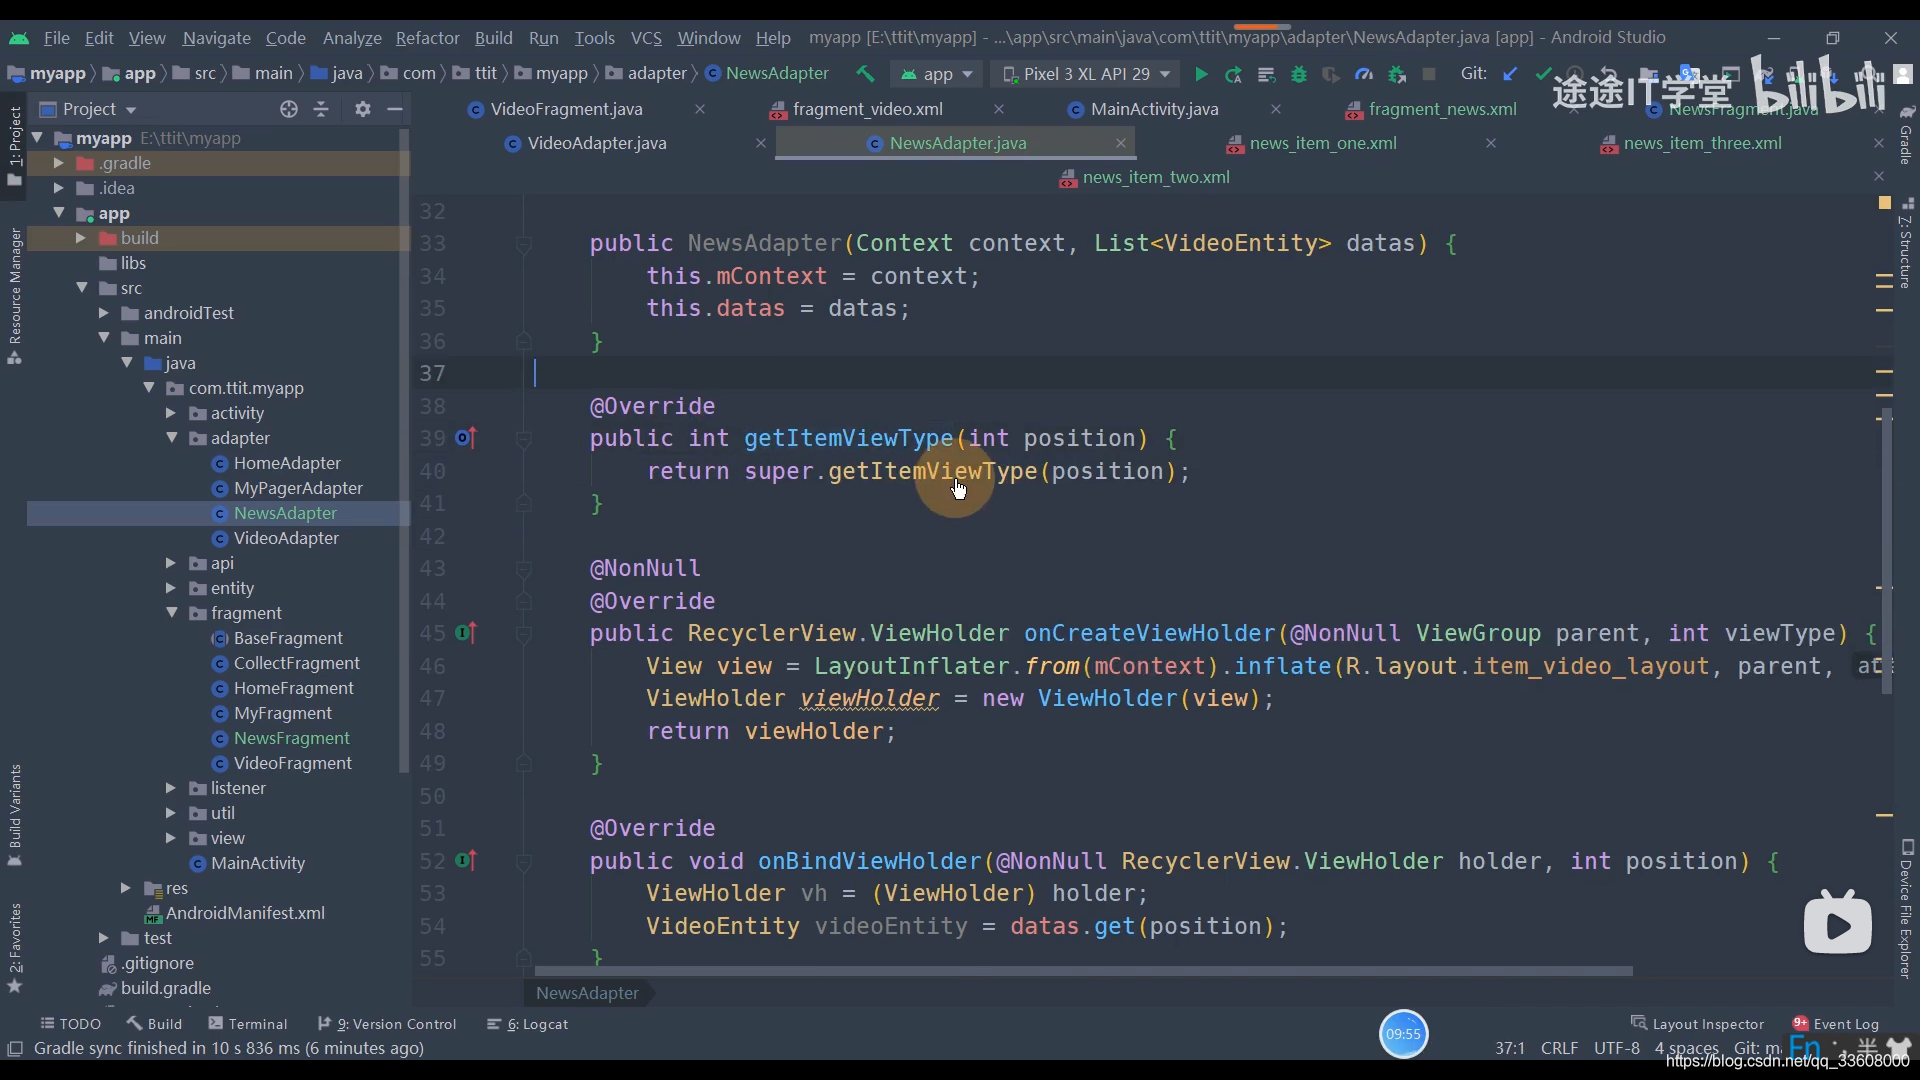Open the Refactor menu
The height and width of the screenshot is (1080, 1920).
[427, 38]
